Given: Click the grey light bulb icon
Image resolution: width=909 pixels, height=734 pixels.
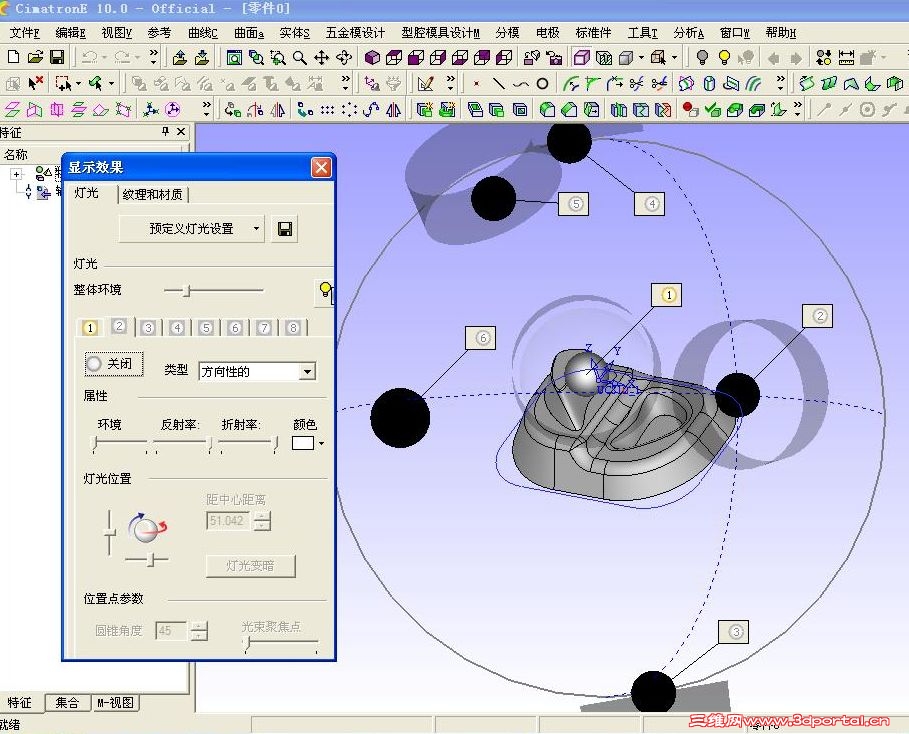Looking at the screenshot, I should [702, 57].
